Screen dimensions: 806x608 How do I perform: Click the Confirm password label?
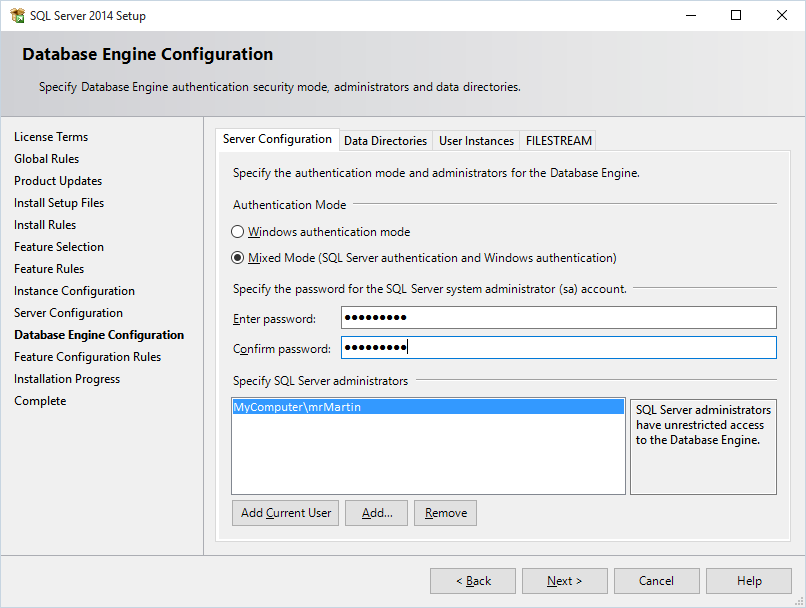click(x=282, y=349)
